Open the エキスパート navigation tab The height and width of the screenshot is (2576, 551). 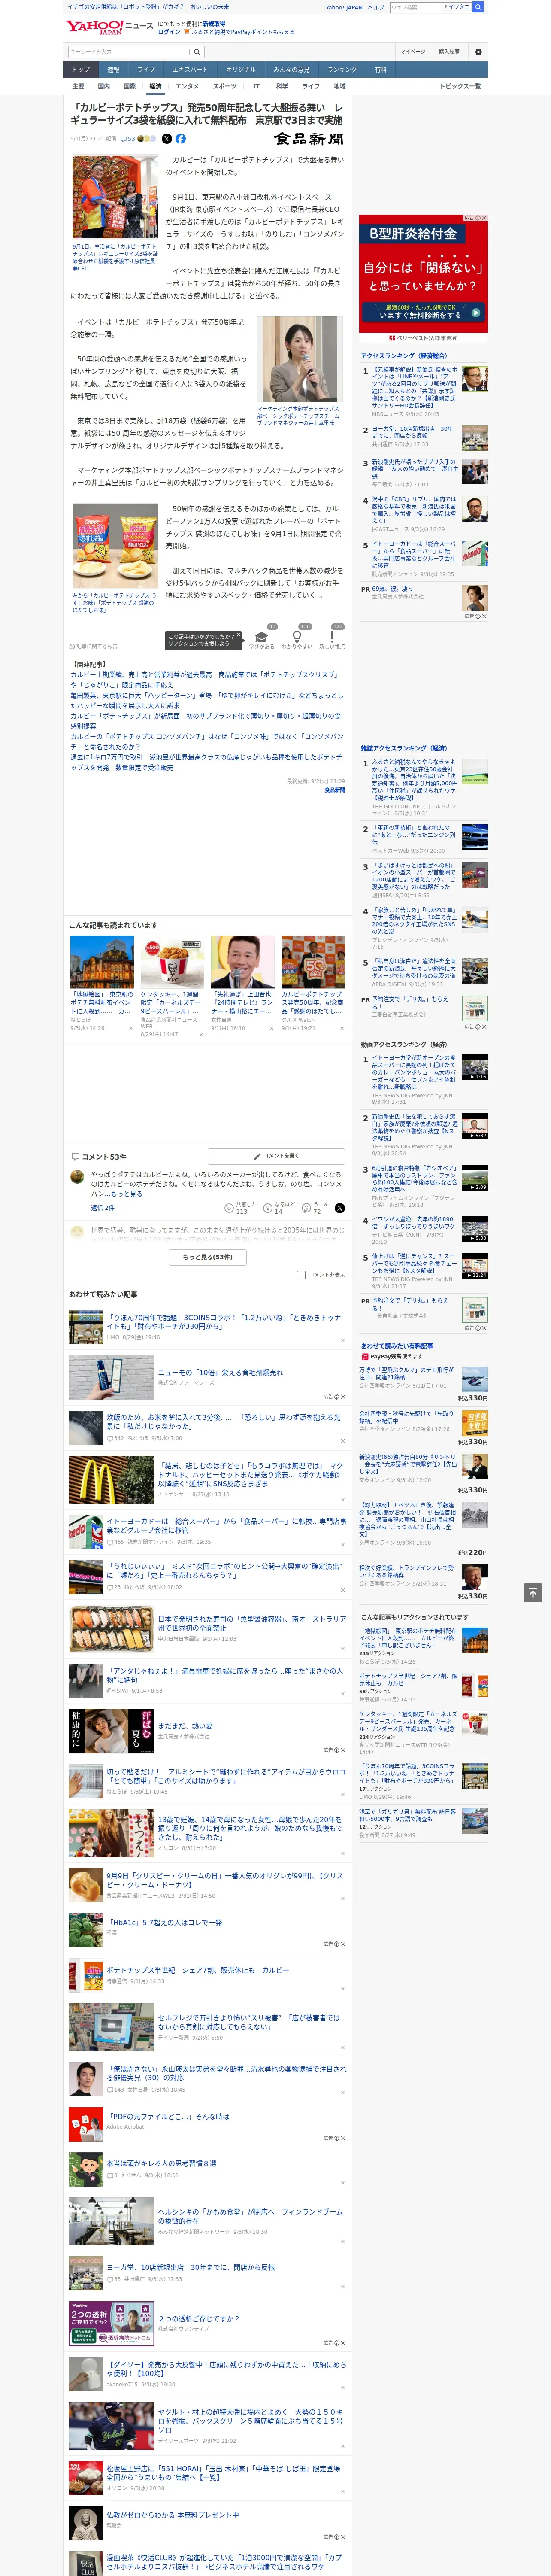190,70
